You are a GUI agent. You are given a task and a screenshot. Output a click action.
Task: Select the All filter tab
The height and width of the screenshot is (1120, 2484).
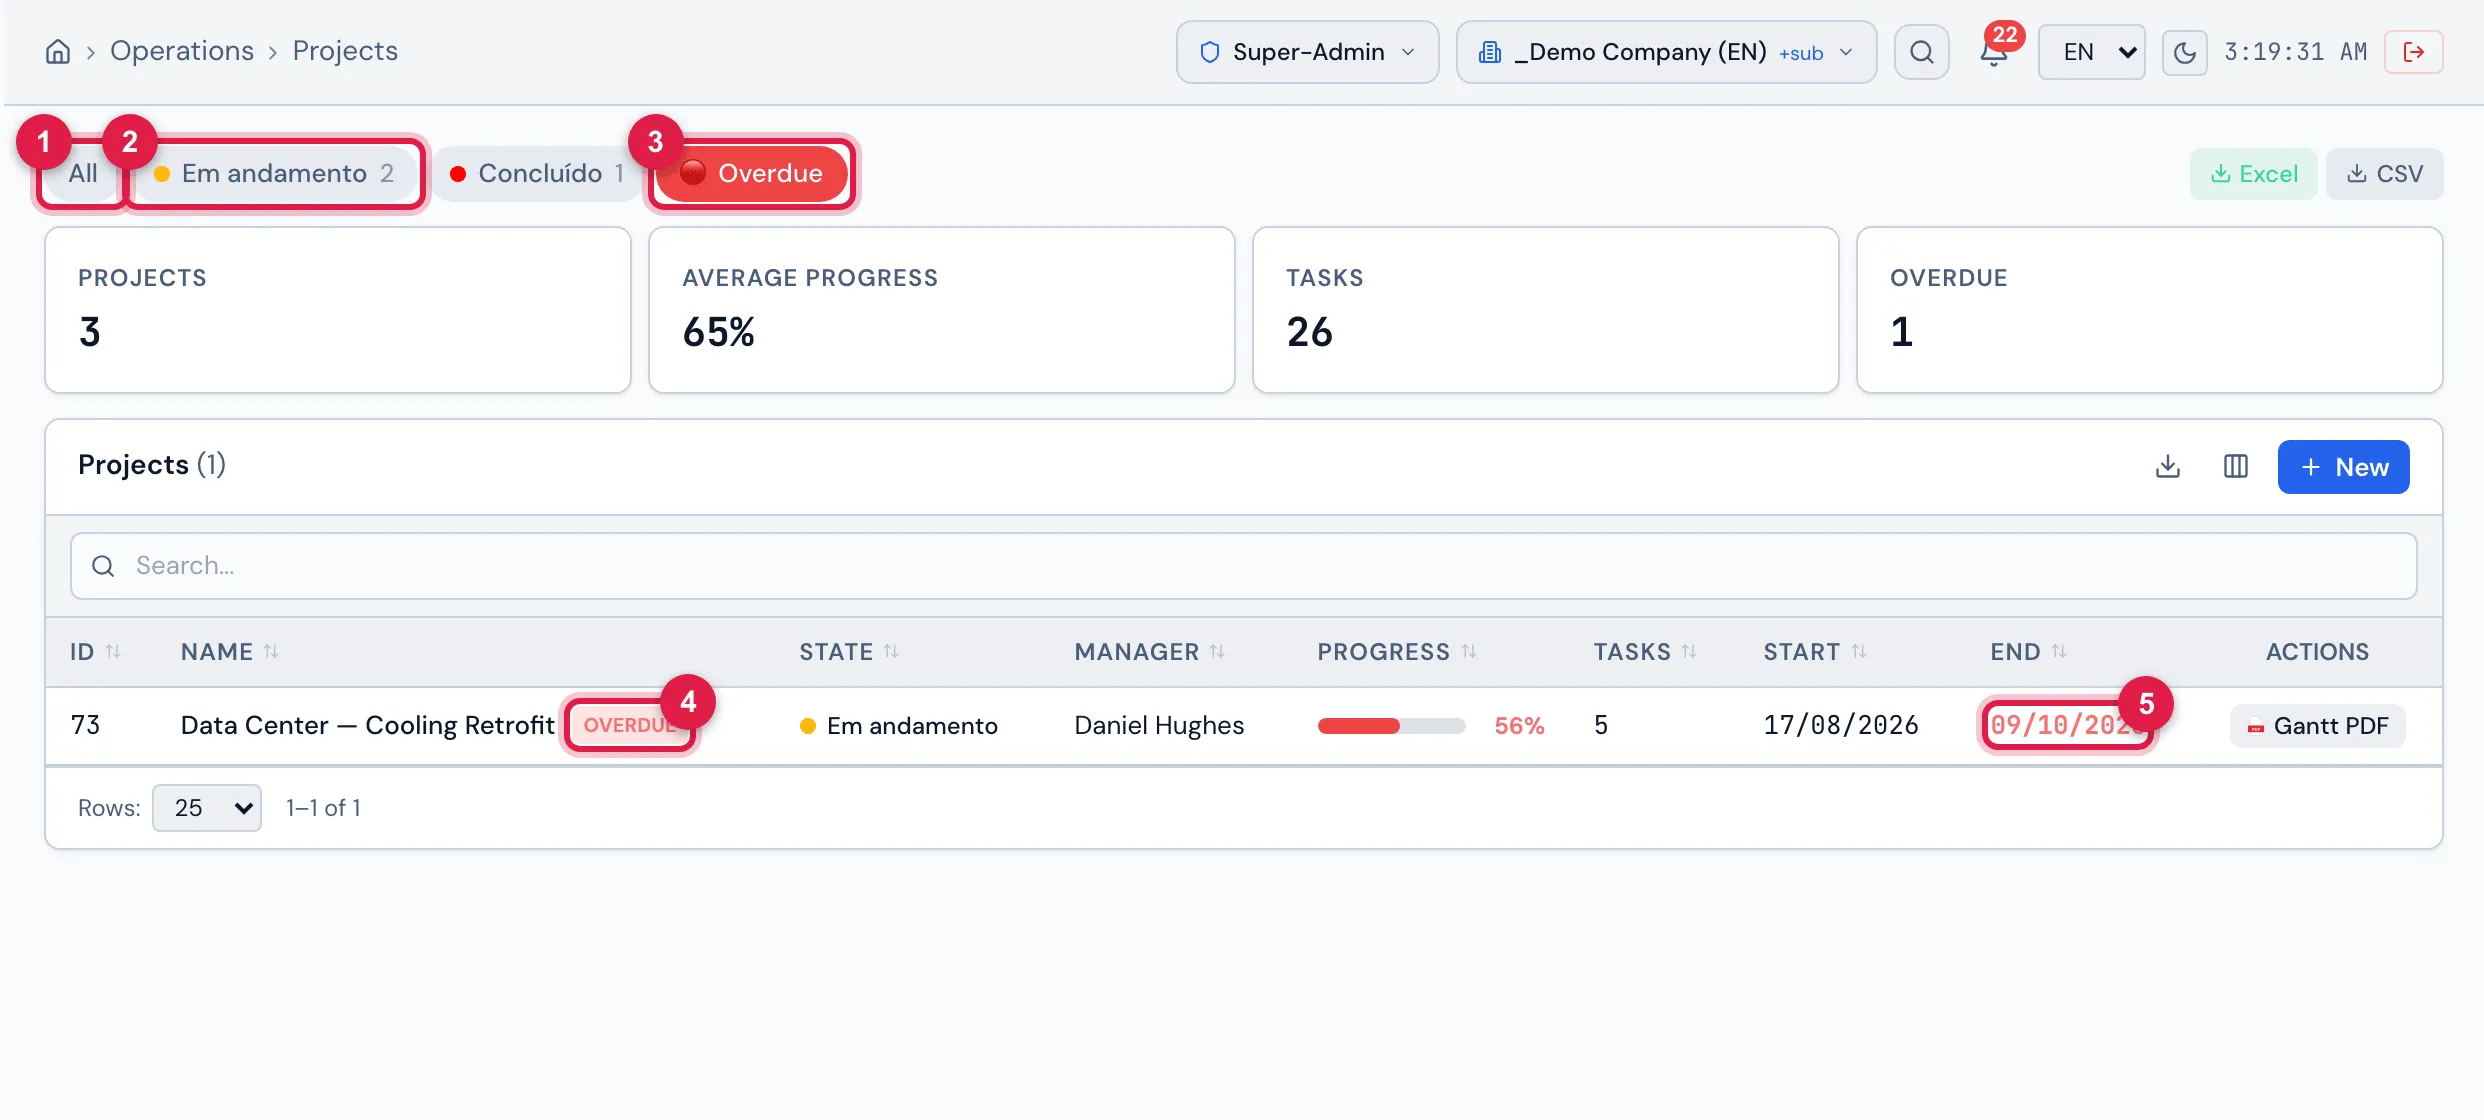[83, 174]
